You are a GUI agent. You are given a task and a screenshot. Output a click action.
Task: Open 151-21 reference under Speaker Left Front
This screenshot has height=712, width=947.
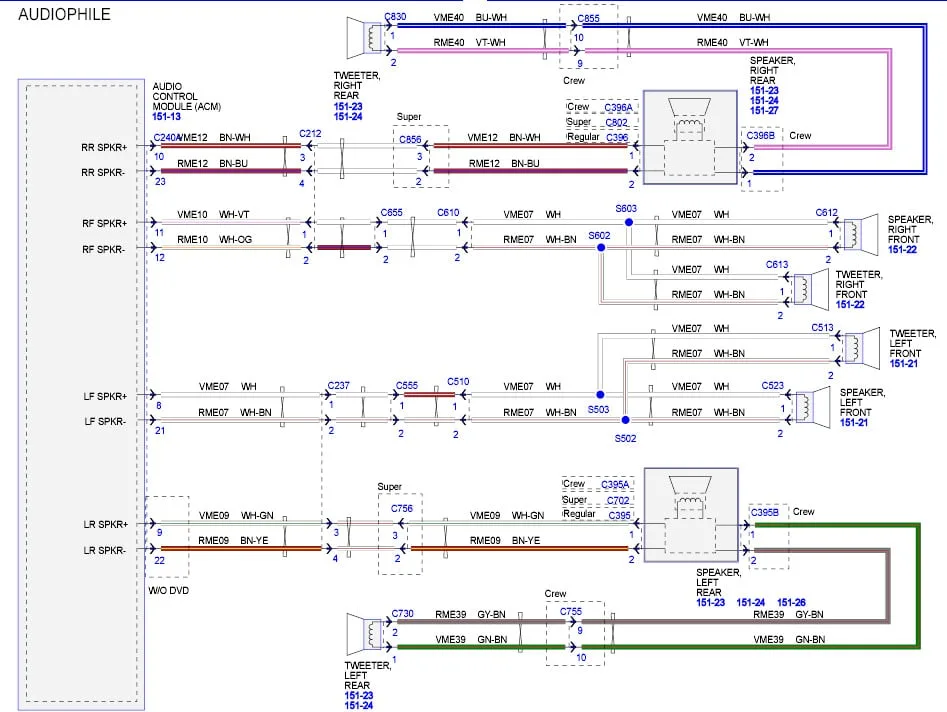click(853, 422)
